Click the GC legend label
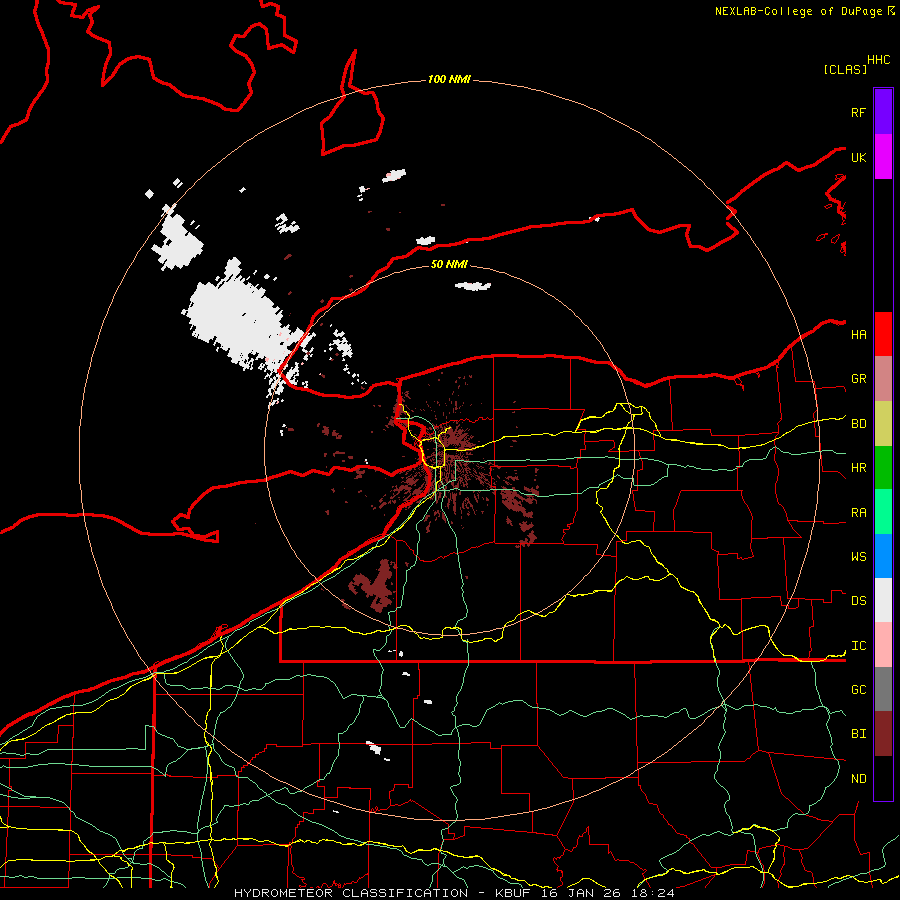The width and height of the screenshot is (900, 900). click(x=858, y=690)
